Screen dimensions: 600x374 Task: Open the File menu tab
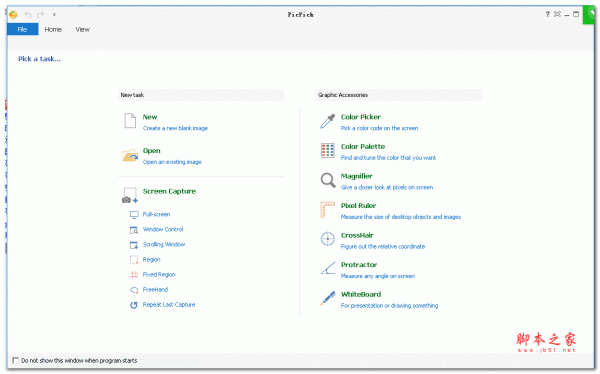[x=23, y=29]
